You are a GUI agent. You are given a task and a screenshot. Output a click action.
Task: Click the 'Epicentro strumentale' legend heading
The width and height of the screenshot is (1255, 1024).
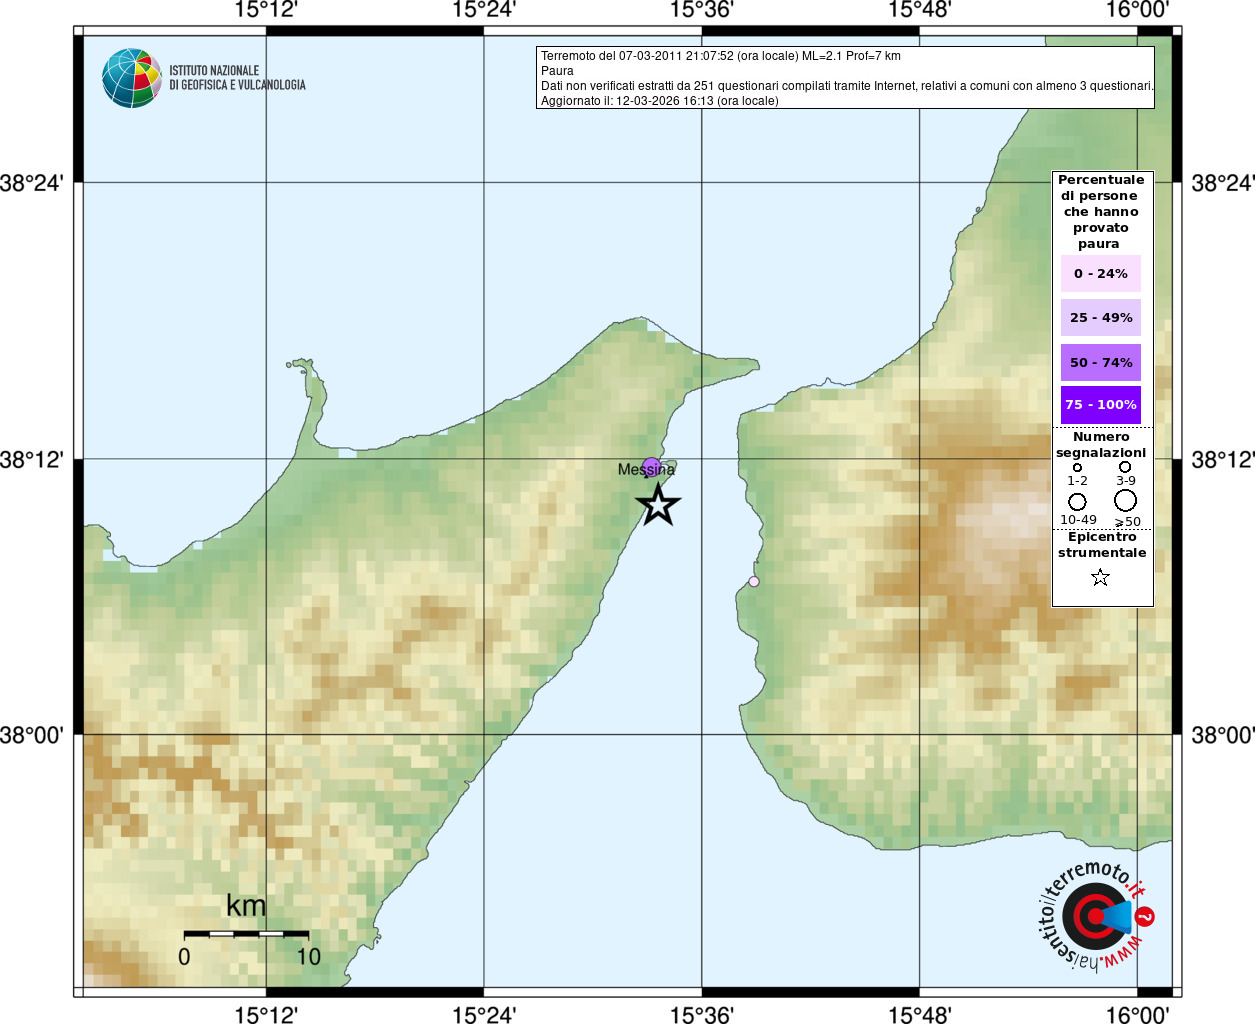point(1102,545)
